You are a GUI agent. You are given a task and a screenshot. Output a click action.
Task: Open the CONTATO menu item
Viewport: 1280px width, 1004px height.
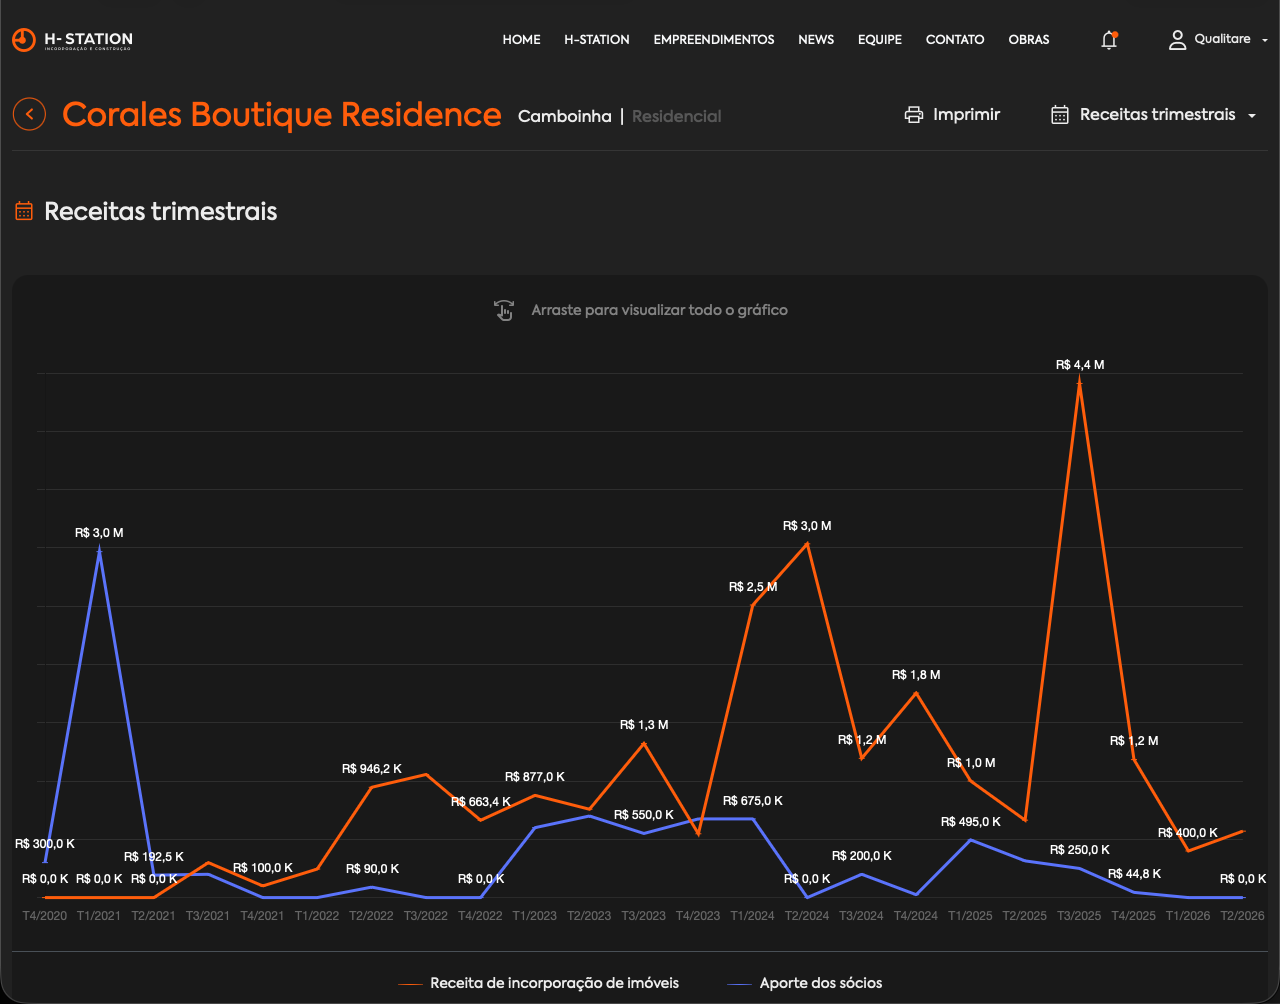click(x=955, y=40)
